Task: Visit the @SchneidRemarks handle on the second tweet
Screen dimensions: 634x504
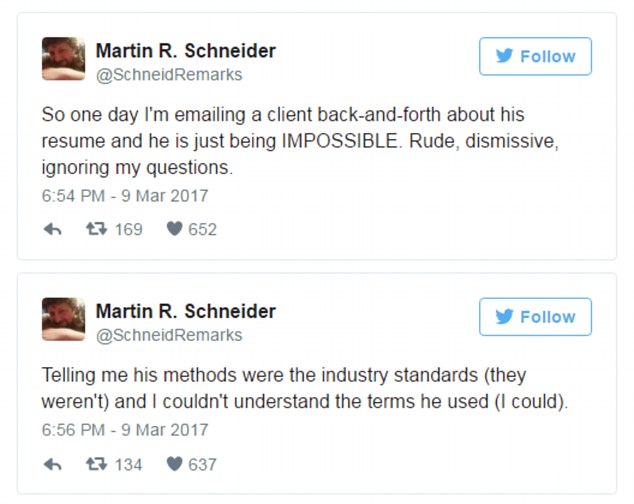Action: pyautogui.click(x=169, y=335)
